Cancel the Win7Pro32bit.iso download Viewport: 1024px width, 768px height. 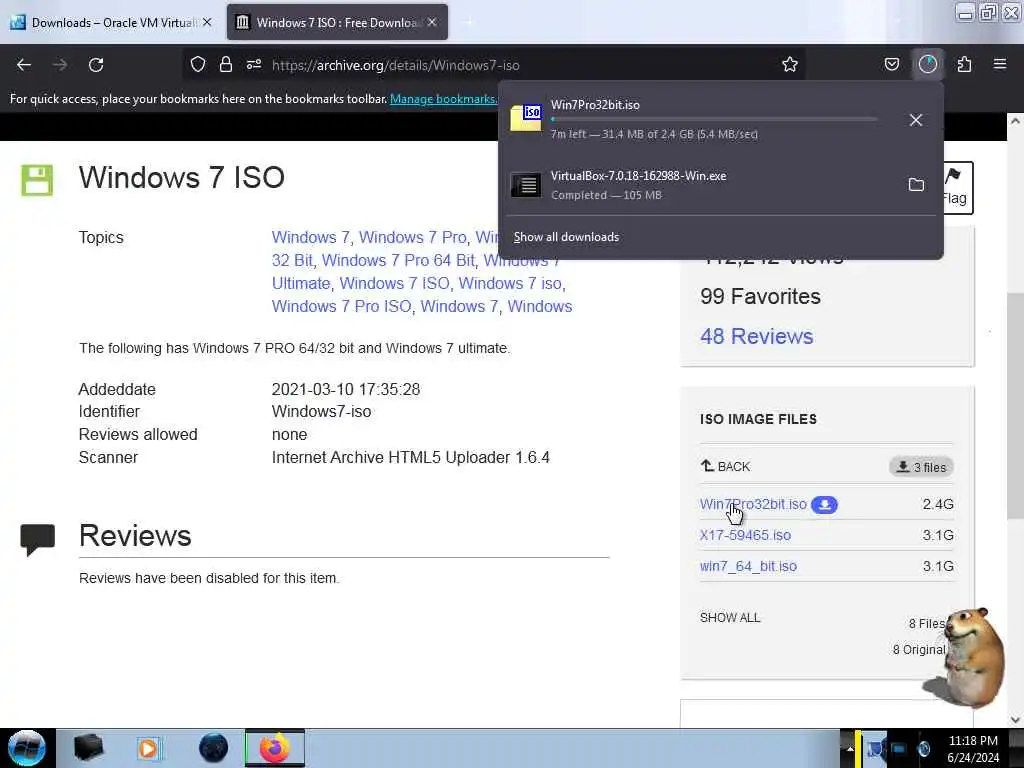pos(916,120)
